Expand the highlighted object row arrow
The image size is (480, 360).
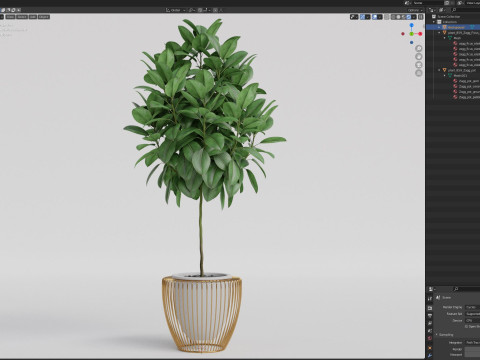click(x=439, y=27)
